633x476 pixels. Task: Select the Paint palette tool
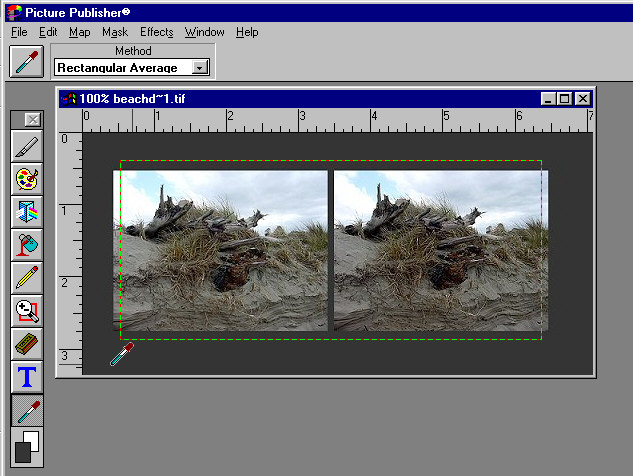point(27,180)
